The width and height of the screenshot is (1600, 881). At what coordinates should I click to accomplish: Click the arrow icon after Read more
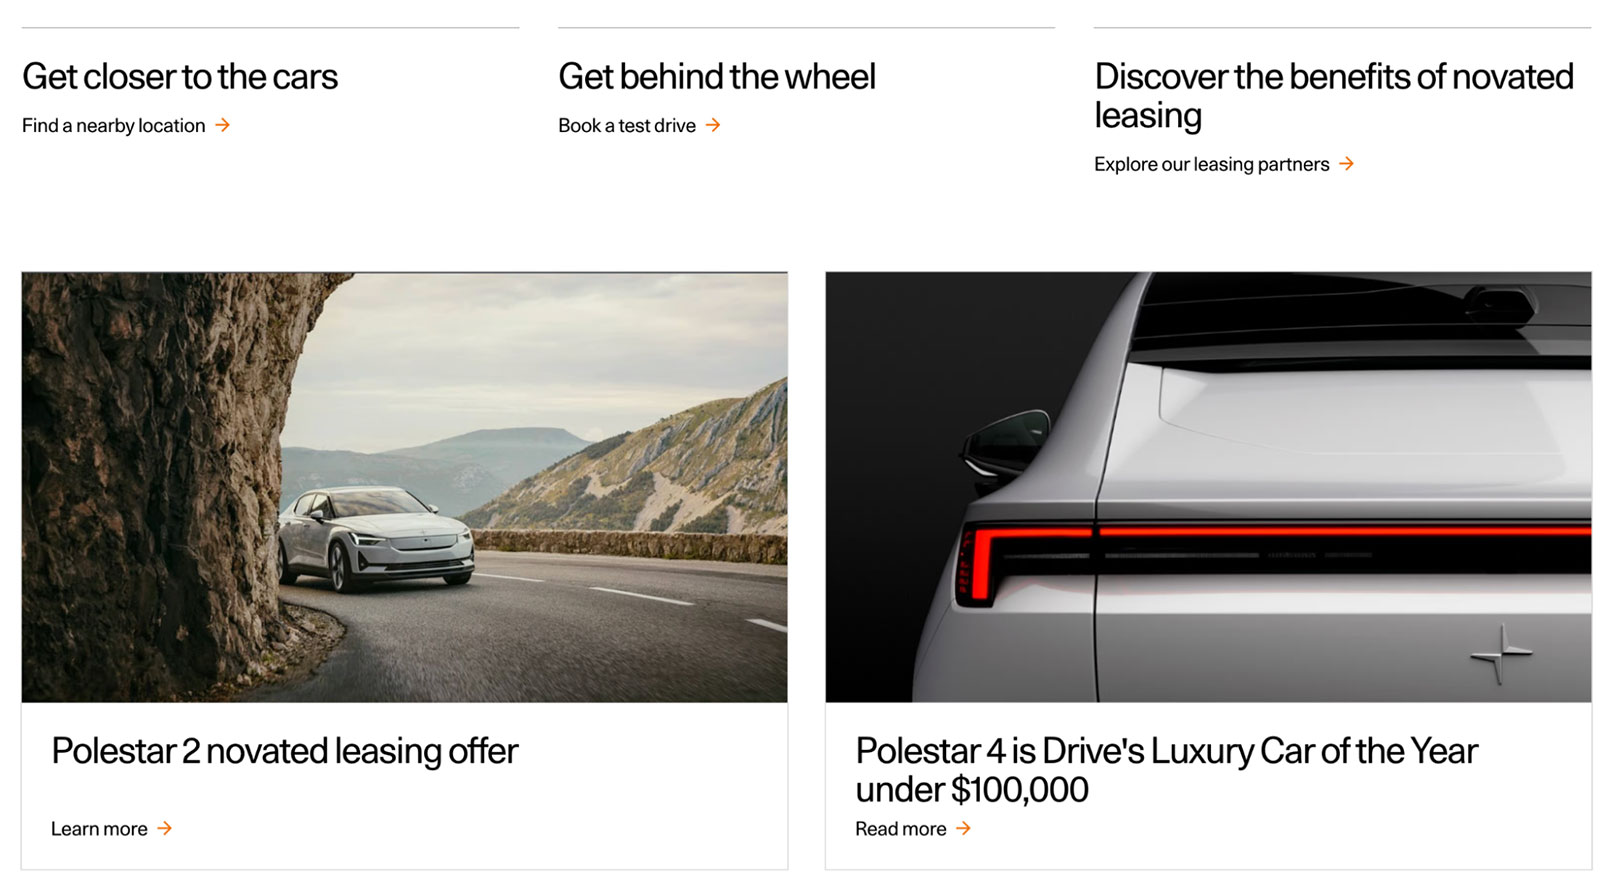[x=963, y=828]
